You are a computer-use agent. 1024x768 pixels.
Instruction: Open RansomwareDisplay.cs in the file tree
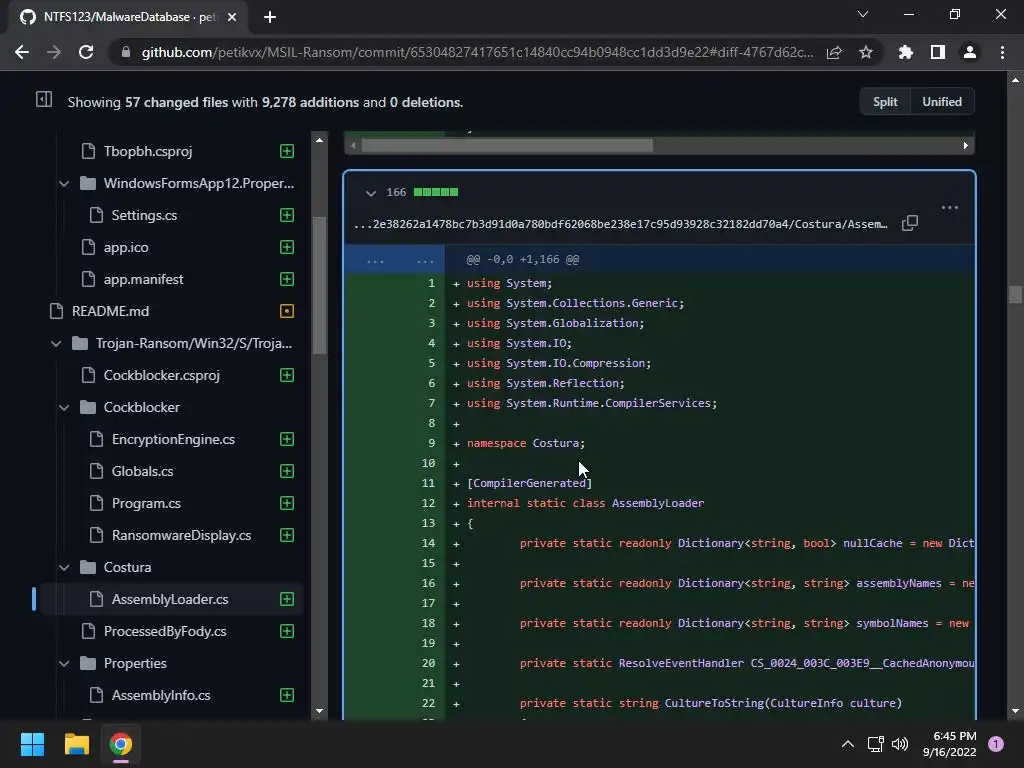point(181,535)
